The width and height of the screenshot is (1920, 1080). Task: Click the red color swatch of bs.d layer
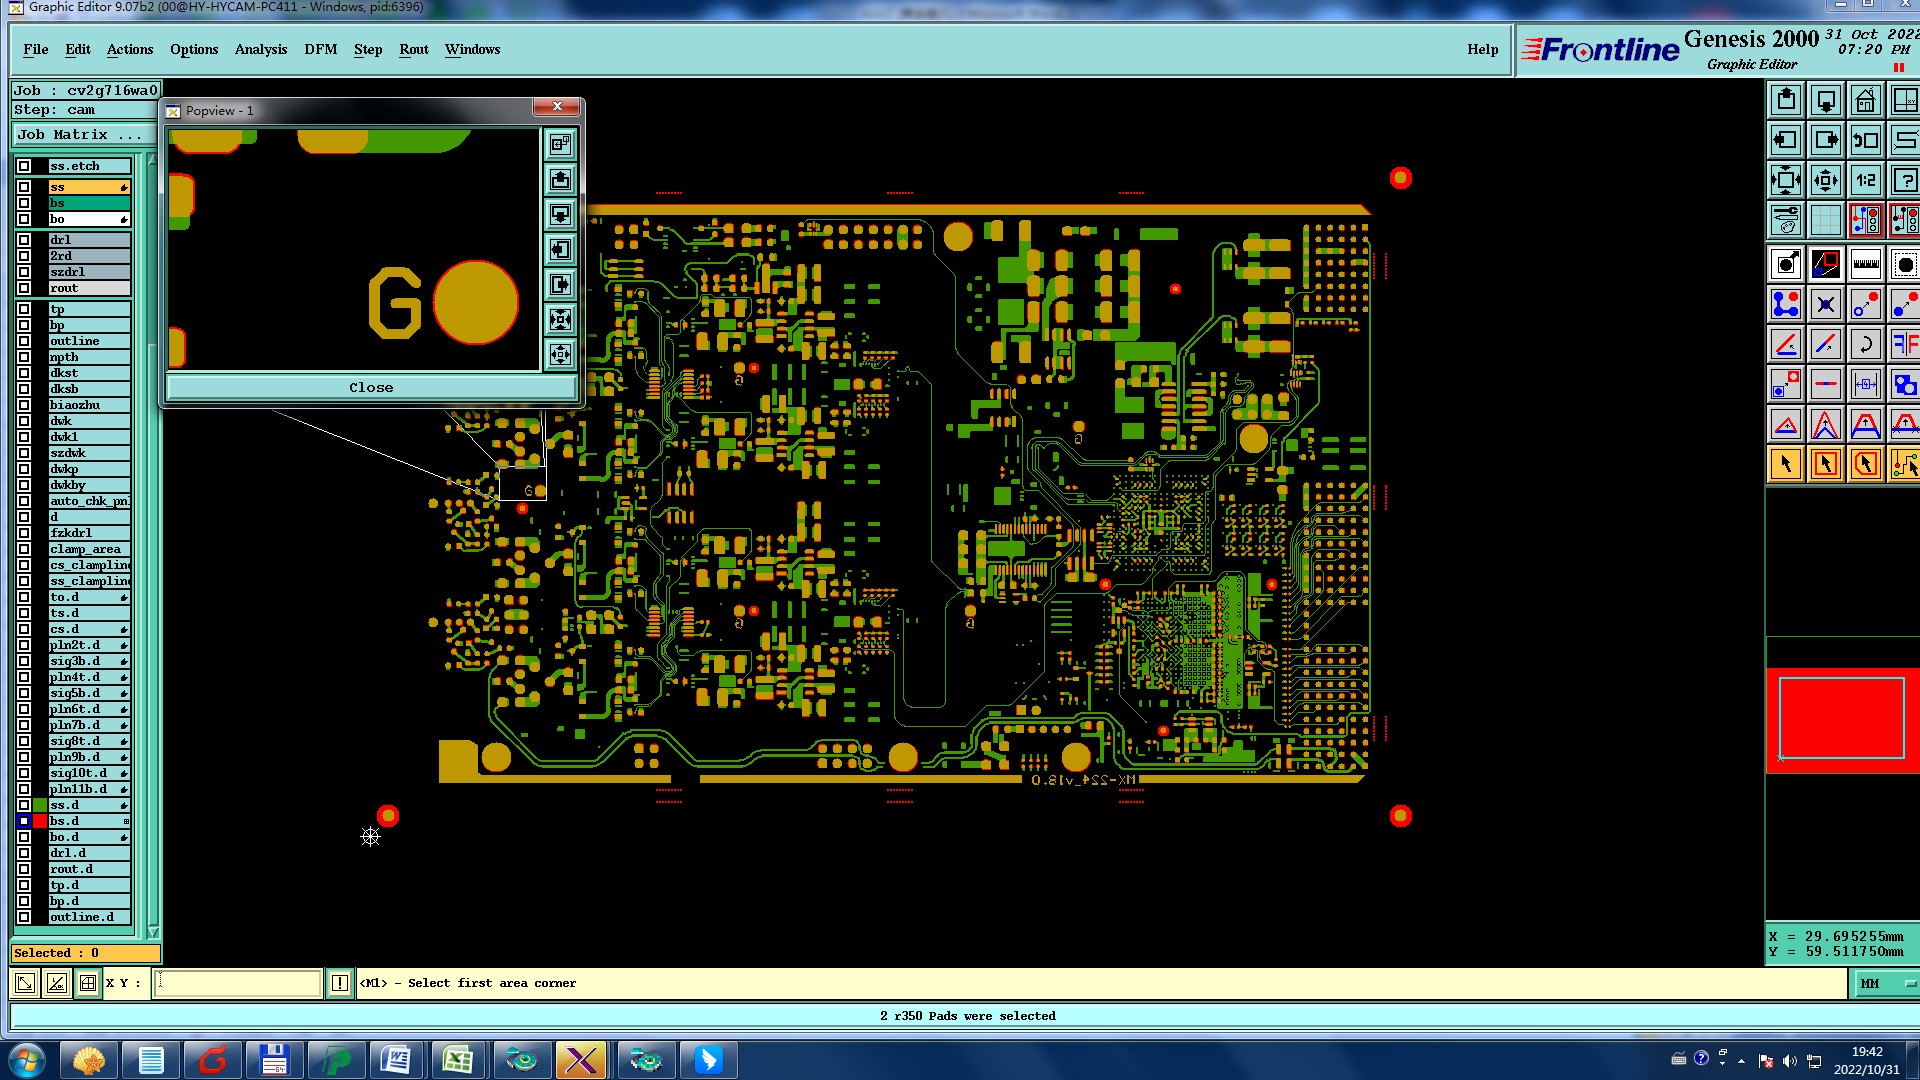click(40, 821)
